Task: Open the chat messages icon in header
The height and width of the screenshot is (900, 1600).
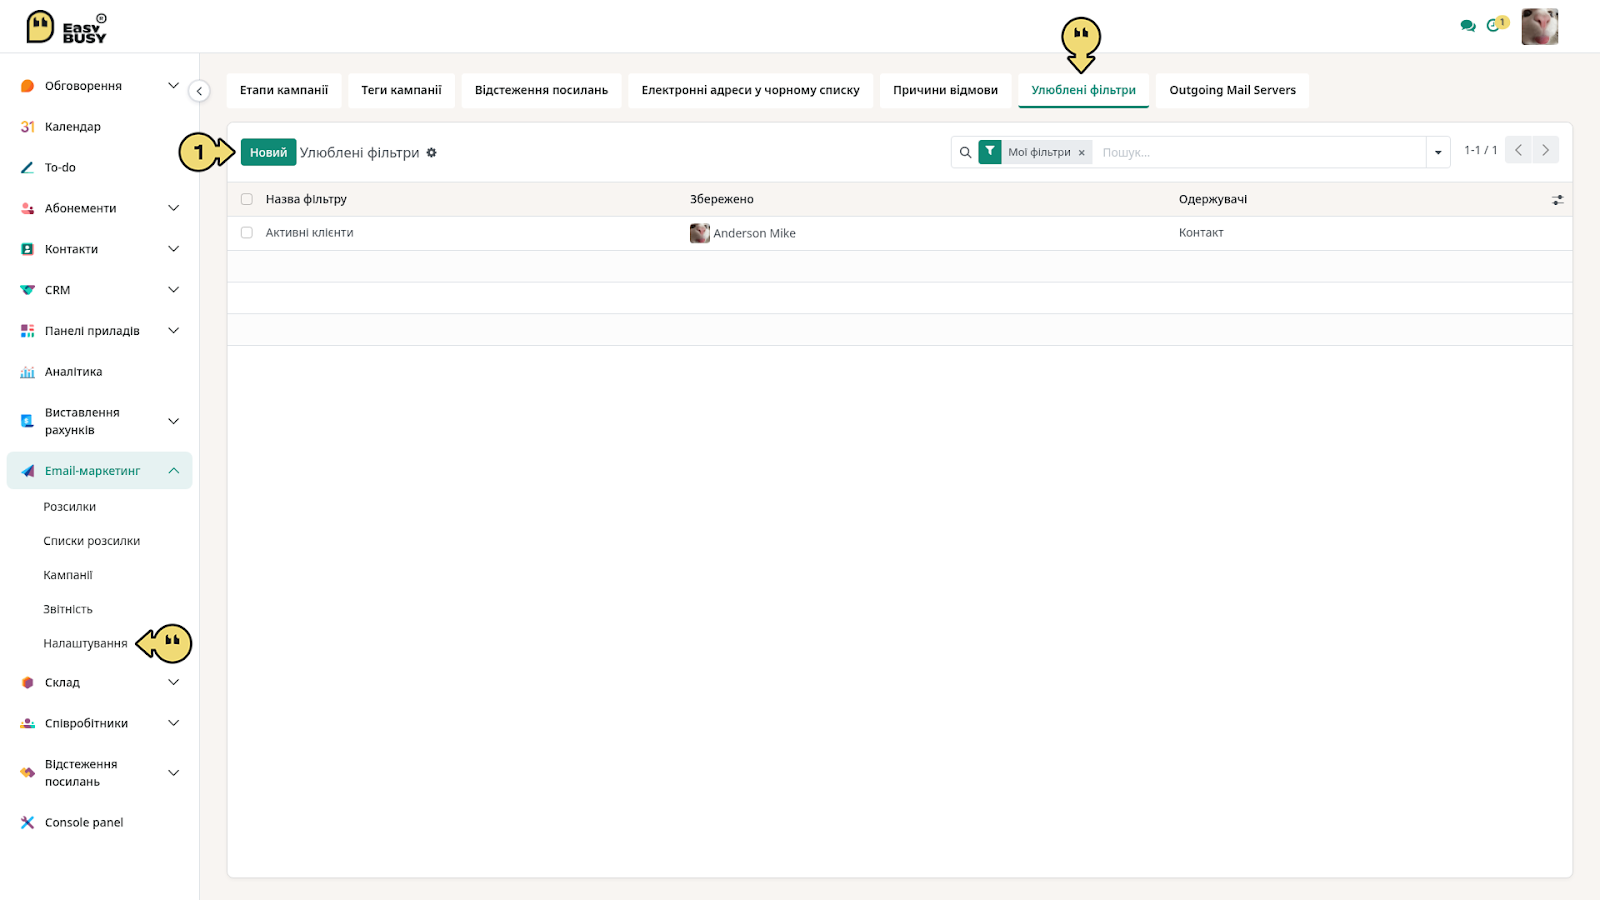Action: [x=1467, y=26]
